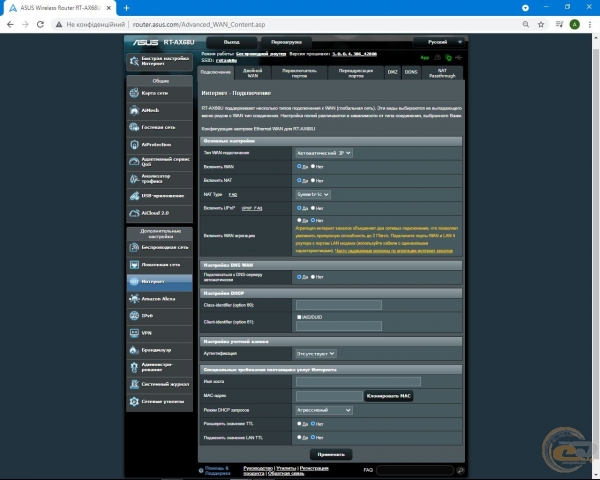Open Быстрая настройка Интернет quick setup

tap(160, 61)
